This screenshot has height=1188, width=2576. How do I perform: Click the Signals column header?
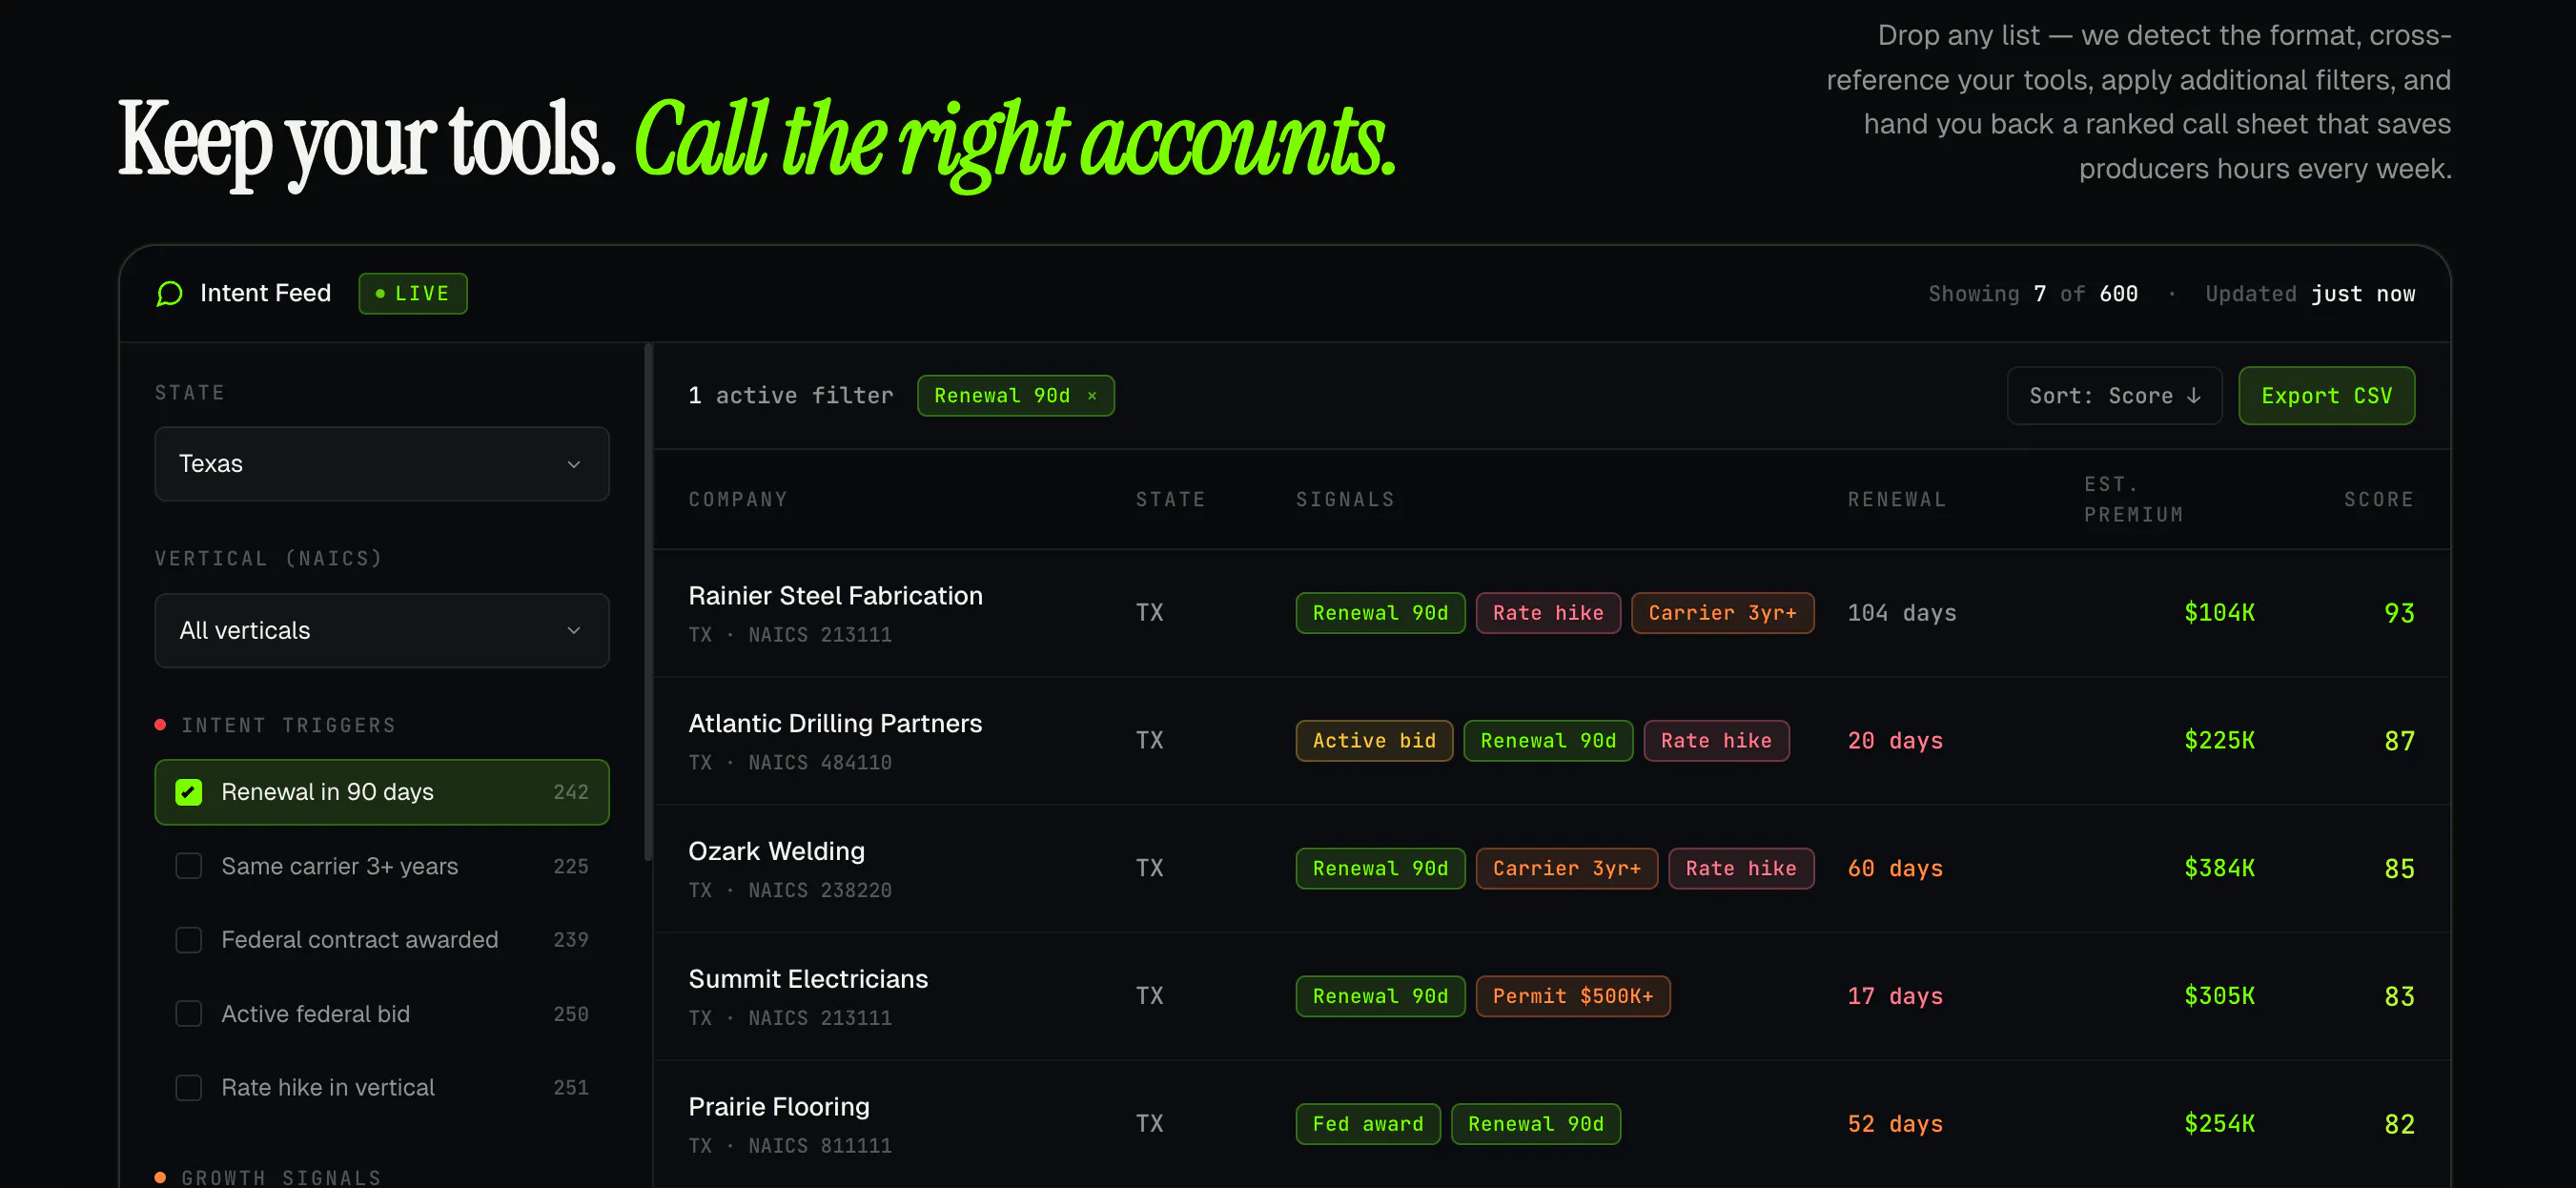(1345, 499)
